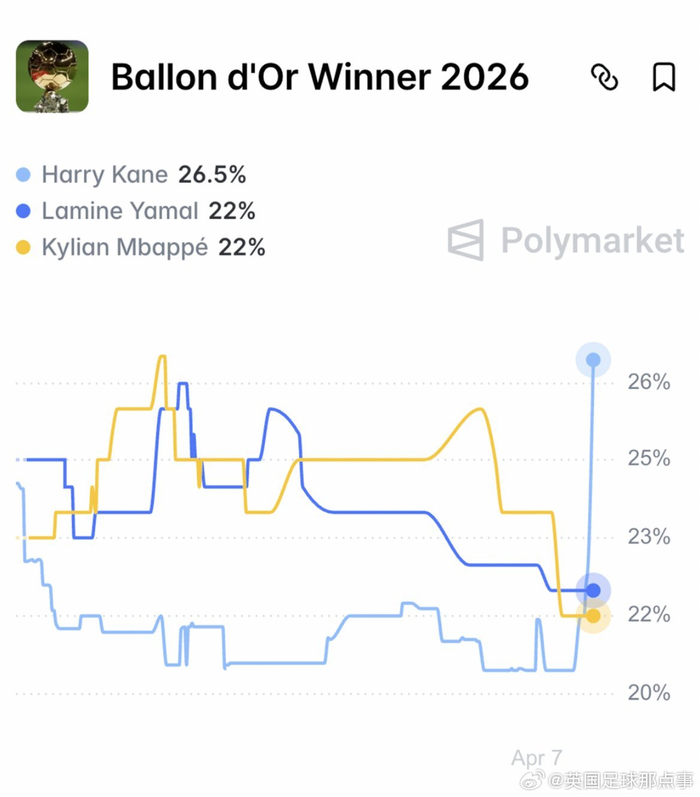Click the Ballon d'Or Winner 2026 title
Viewport: 700px width, 797px height.
(320, 77)
